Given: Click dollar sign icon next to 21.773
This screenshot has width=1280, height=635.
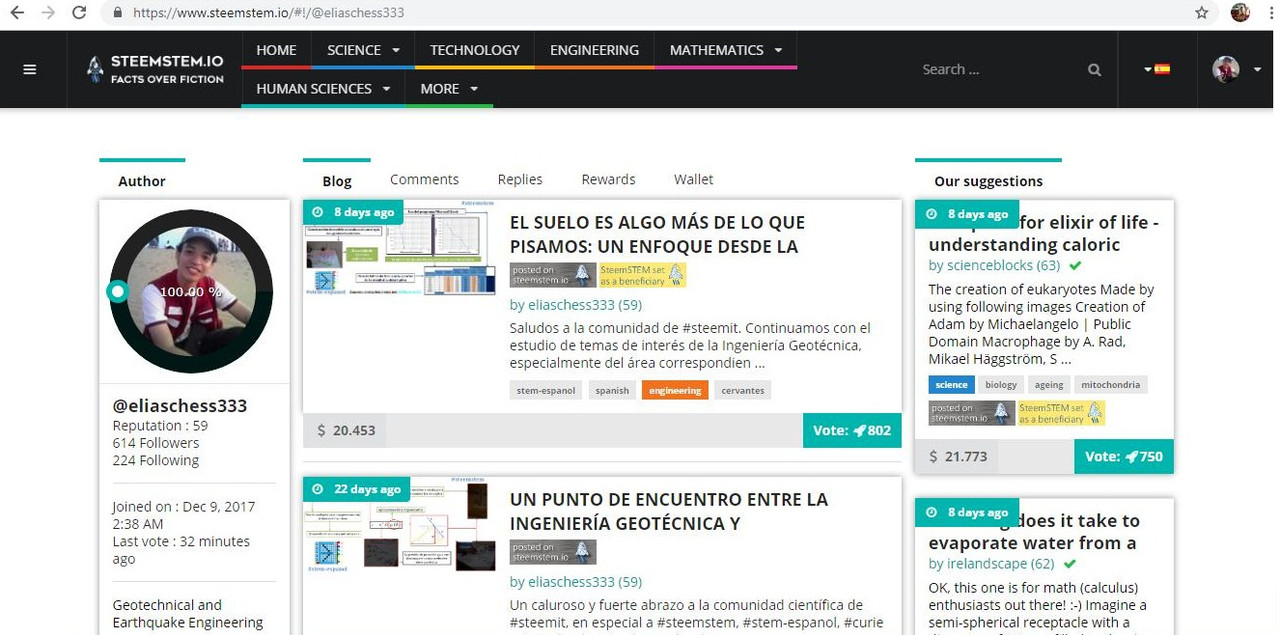Looking at the screenshot, I should (x=933, y=456).
